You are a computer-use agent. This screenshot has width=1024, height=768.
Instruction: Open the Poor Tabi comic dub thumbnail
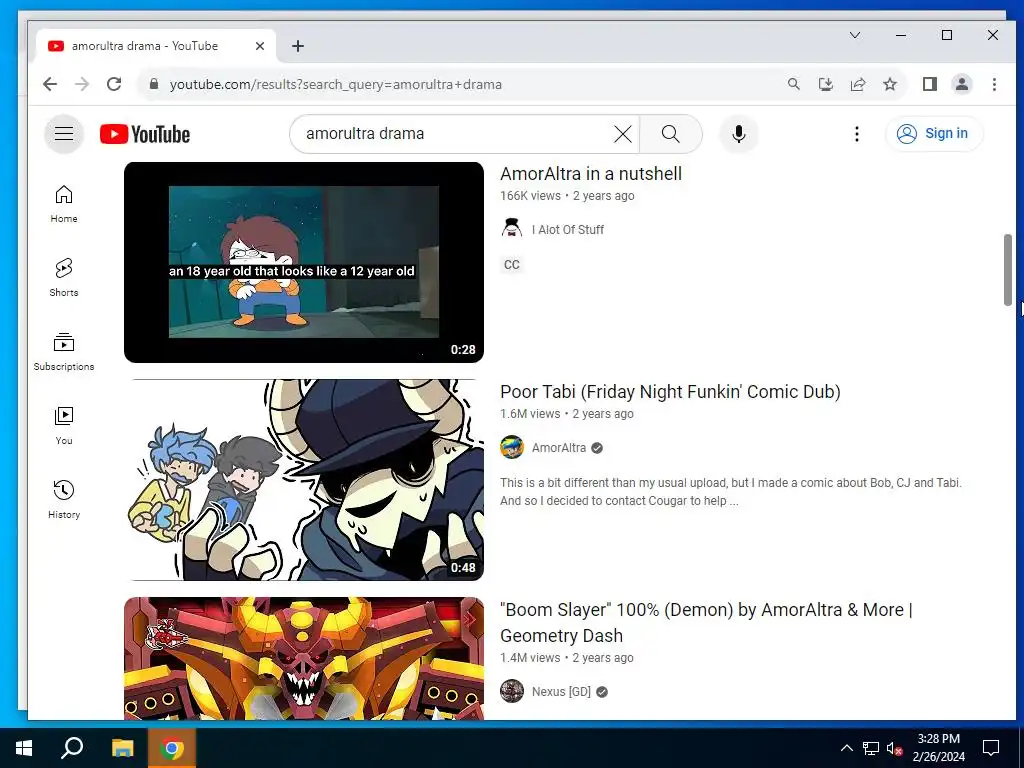coord(304,480)
